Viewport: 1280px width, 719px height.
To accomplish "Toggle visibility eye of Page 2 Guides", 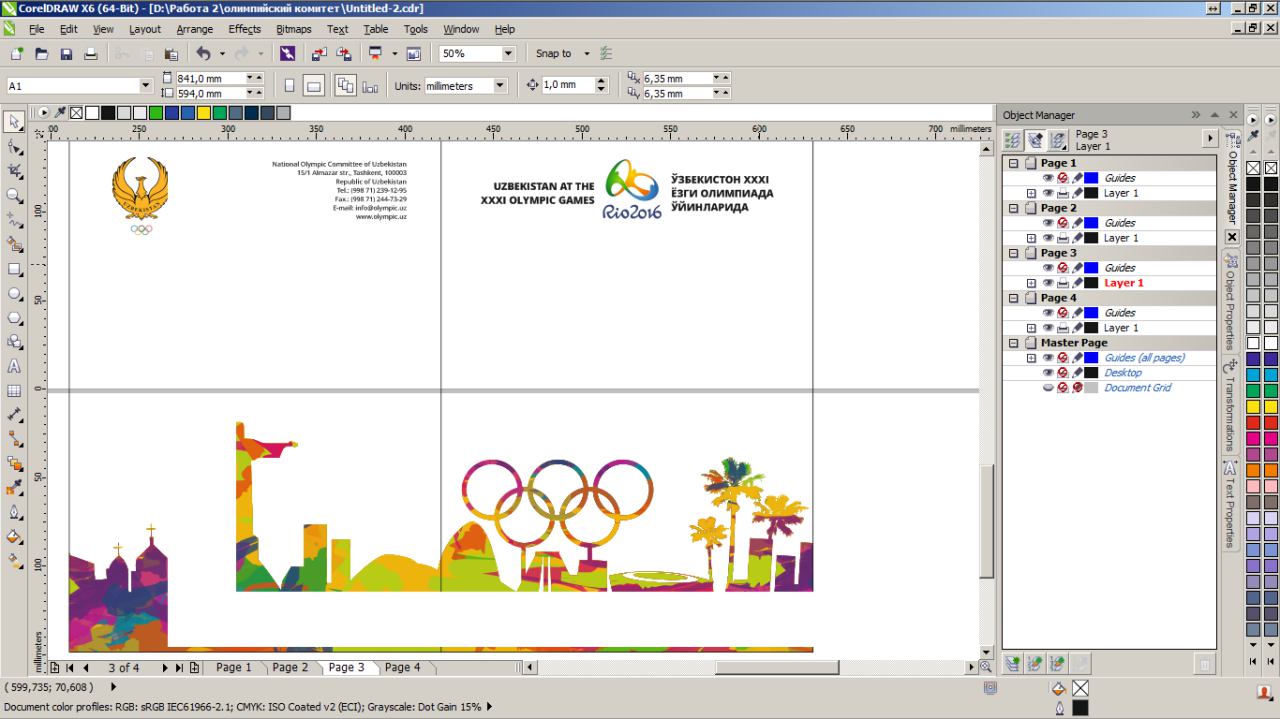I will tap(1048, 223).
